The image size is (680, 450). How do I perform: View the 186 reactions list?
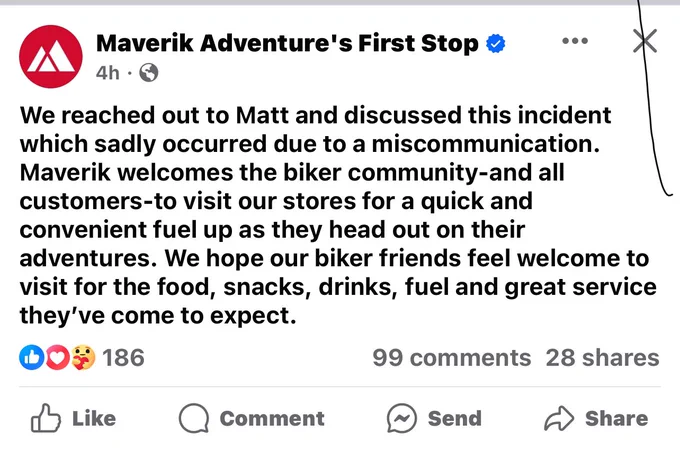pyautogui.click(x=123, y=358)
